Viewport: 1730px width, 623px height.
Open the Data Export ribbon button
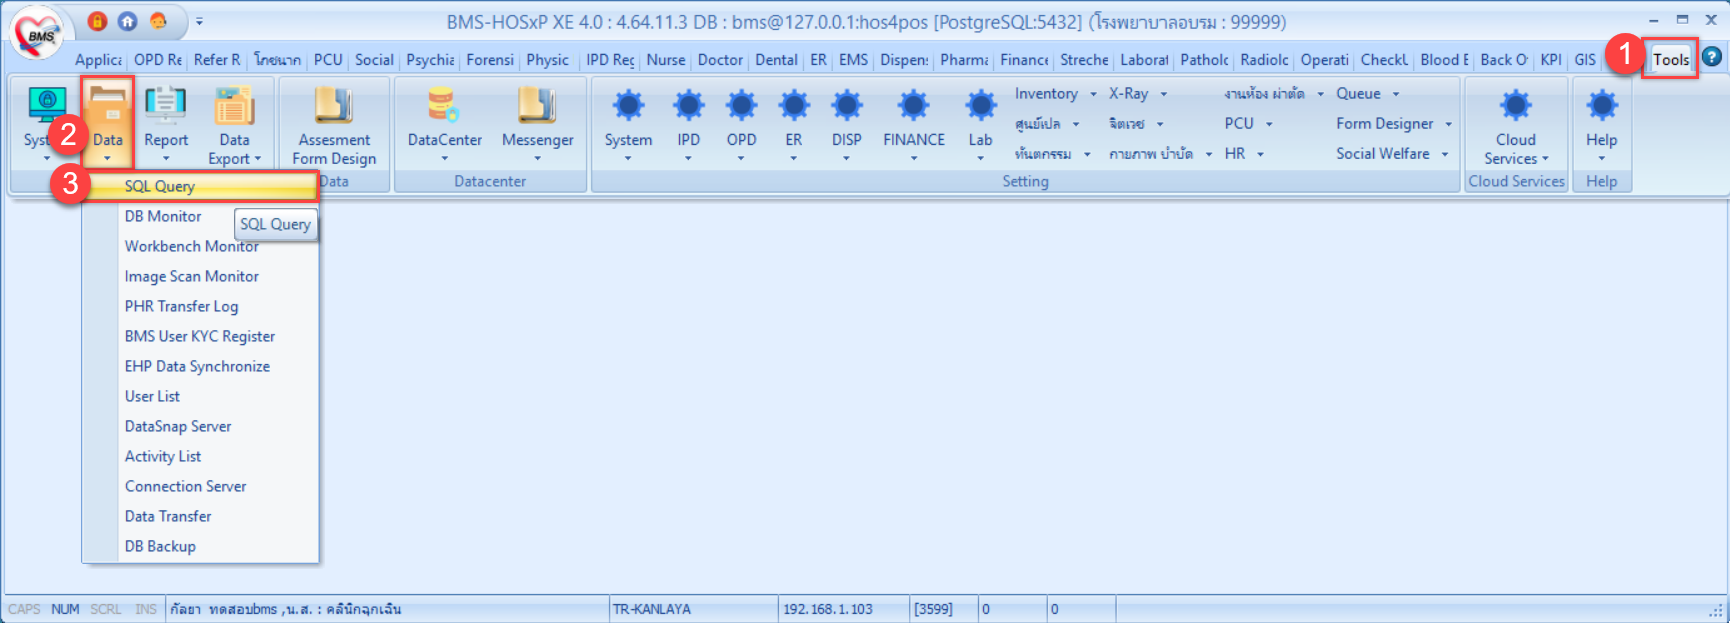coord(235,124)
